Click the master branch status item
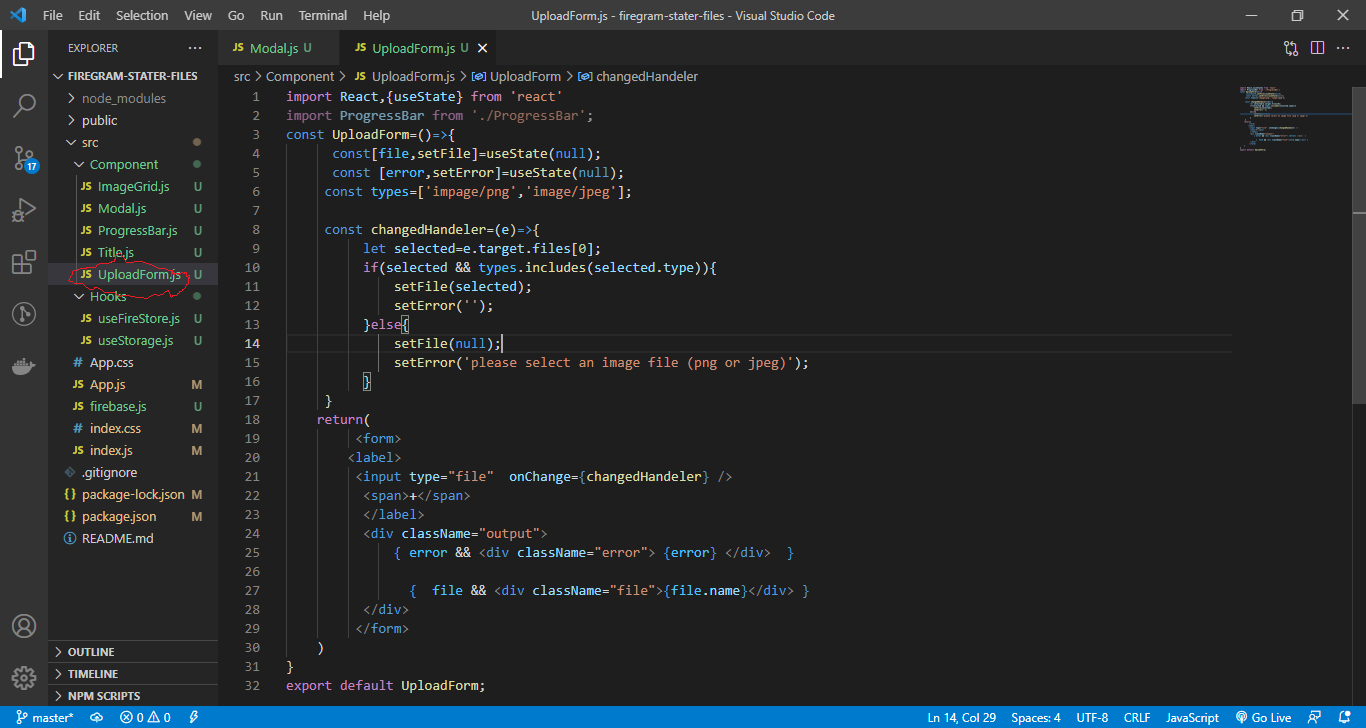 point(44,718)
